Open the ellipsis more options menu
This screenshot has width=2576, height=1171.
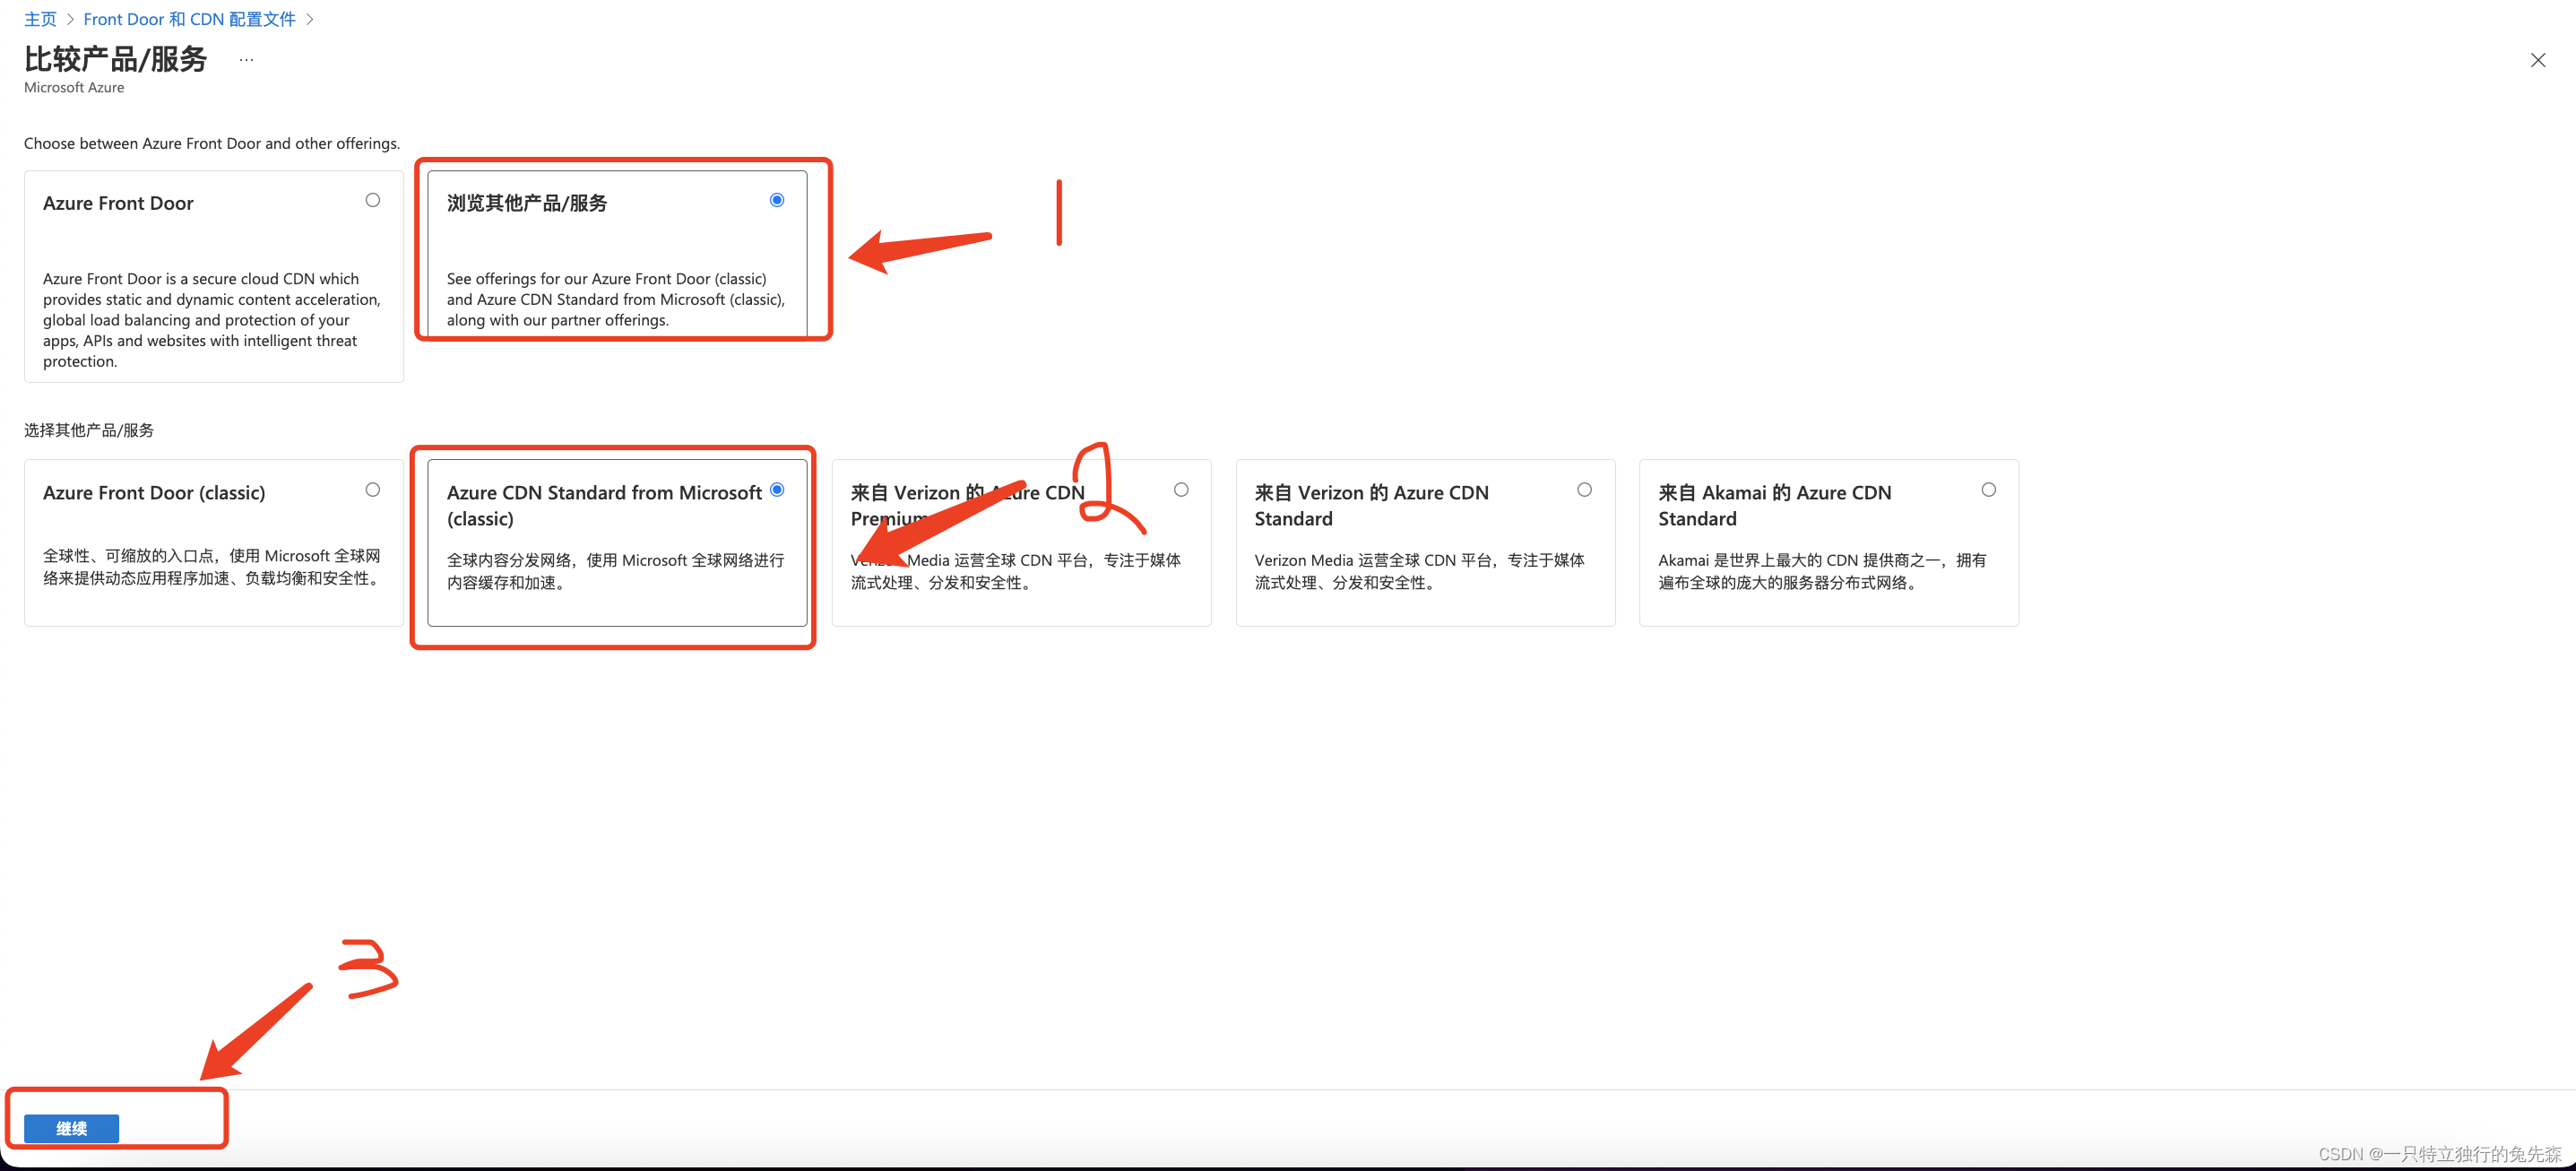coord(246,60)
